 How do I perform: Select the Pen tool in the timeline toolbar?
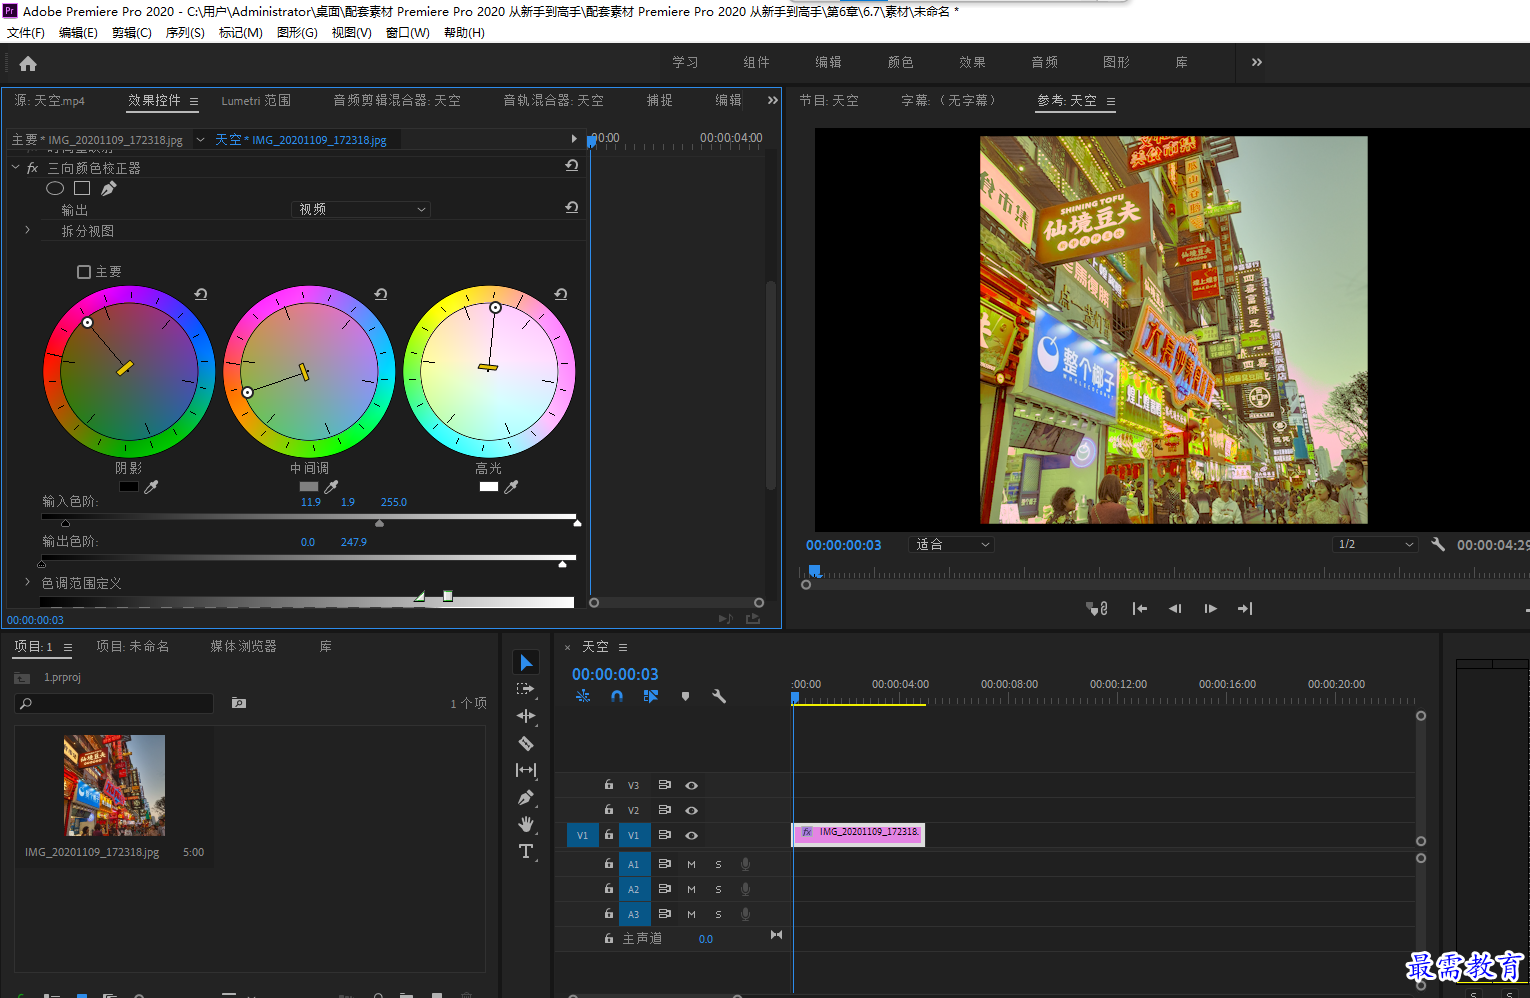tap(526, 797)
